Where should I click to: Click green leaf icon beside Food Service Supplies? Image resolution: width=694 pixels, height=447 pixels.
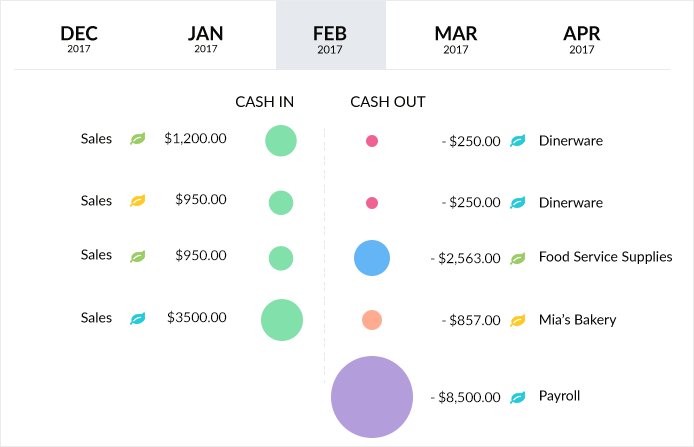[518, 258]
